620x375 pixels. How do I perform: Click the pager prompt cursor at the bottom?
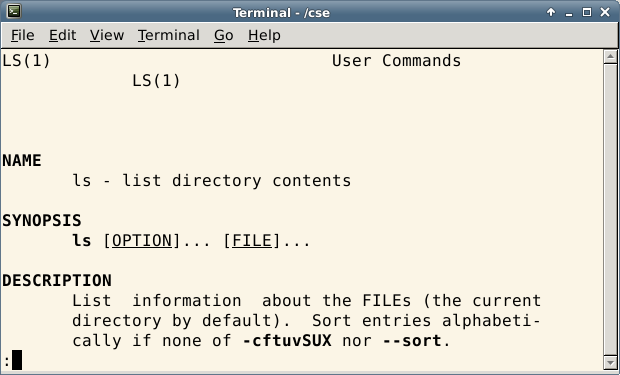pyautogui.click(x=17, y=360)
